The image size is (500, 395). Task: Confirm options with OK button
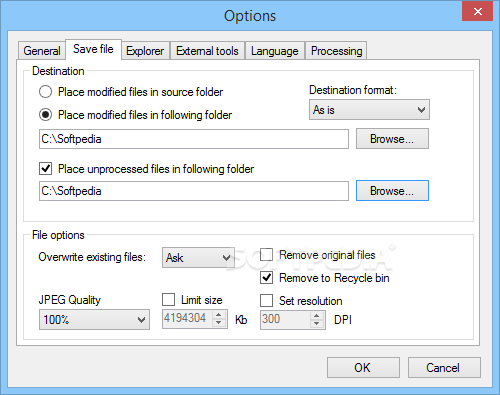tap(363, 368)
